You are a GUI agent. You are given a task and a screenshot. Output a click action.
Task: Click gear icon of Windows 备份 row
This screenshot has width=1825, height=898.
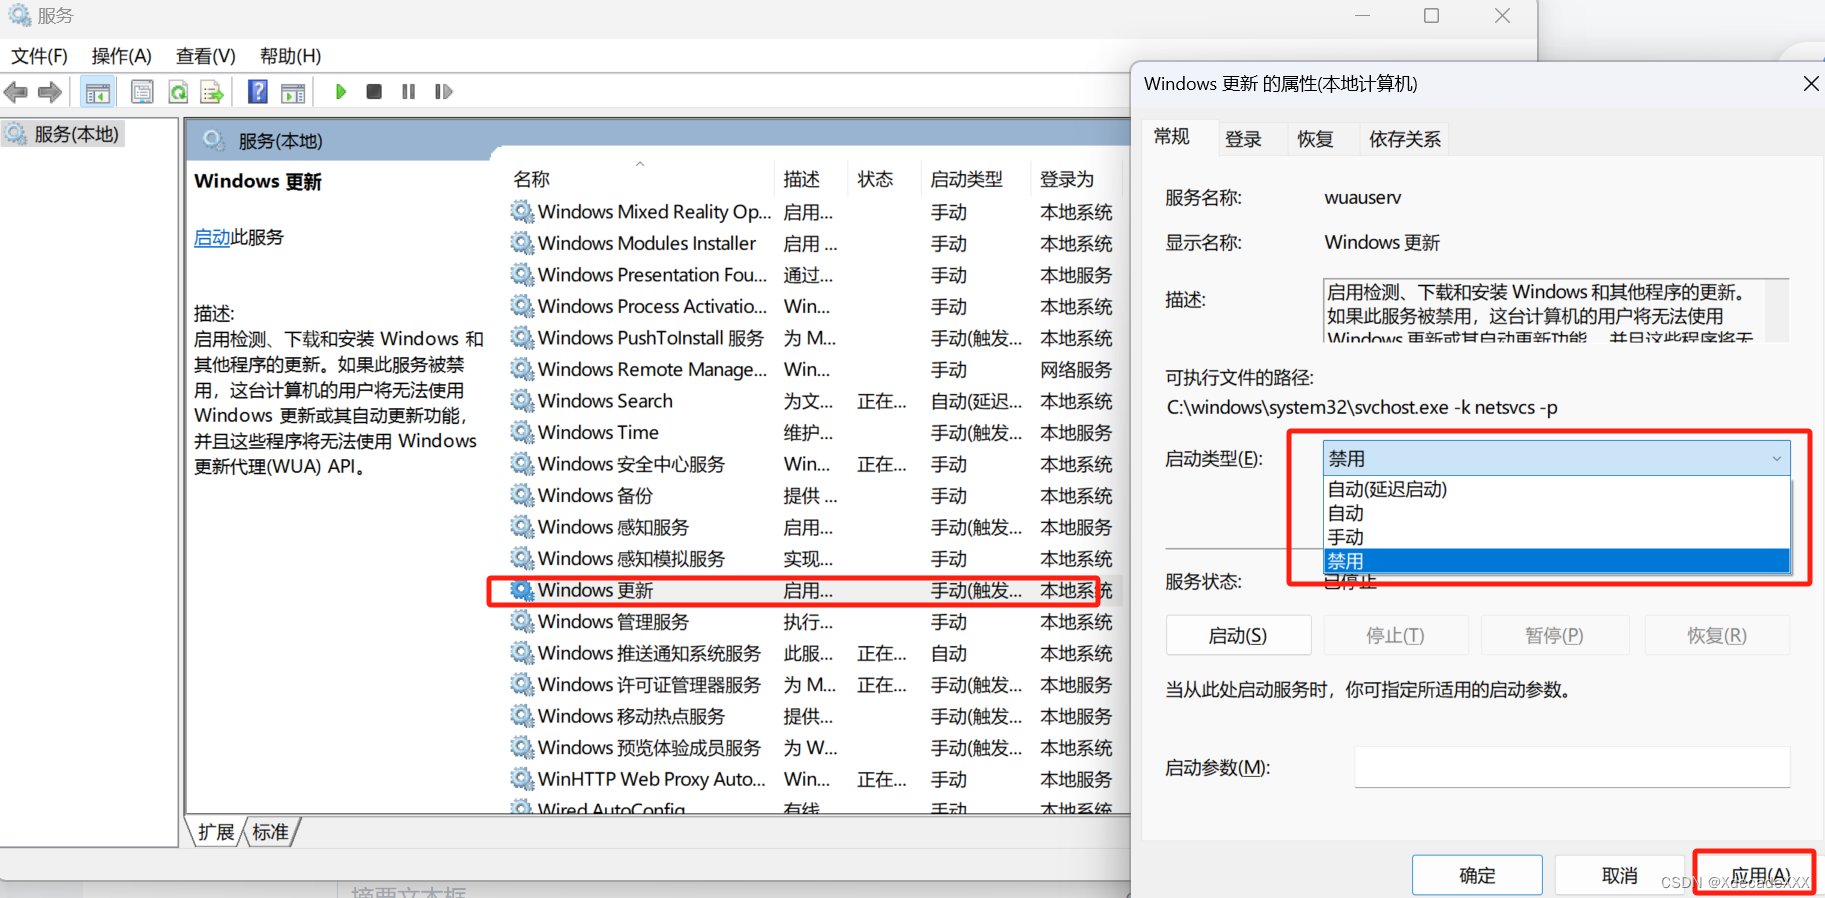tap(522, 495)
